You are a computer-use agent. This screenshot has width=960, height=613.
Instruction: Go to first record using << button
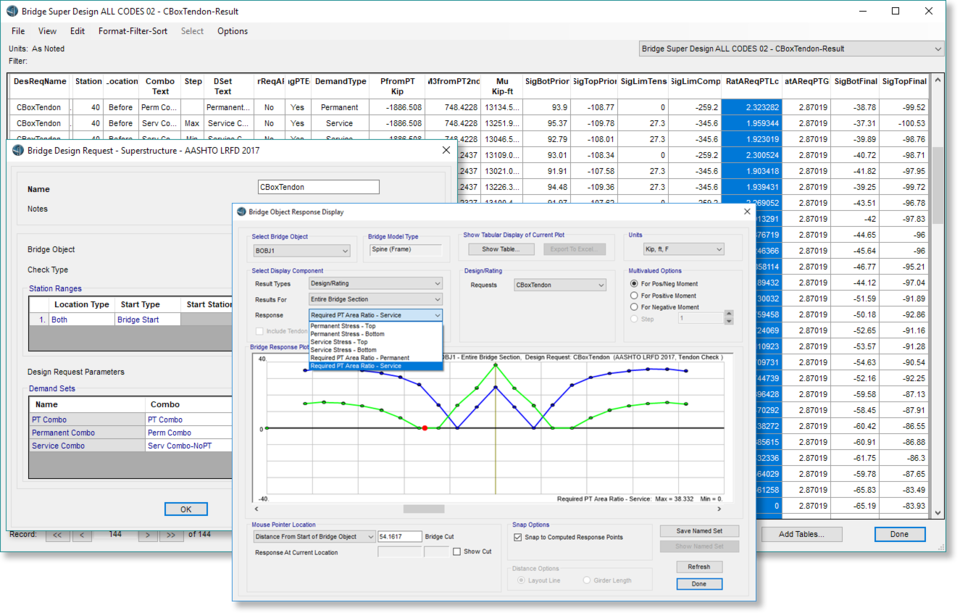[x=57, y=535]
